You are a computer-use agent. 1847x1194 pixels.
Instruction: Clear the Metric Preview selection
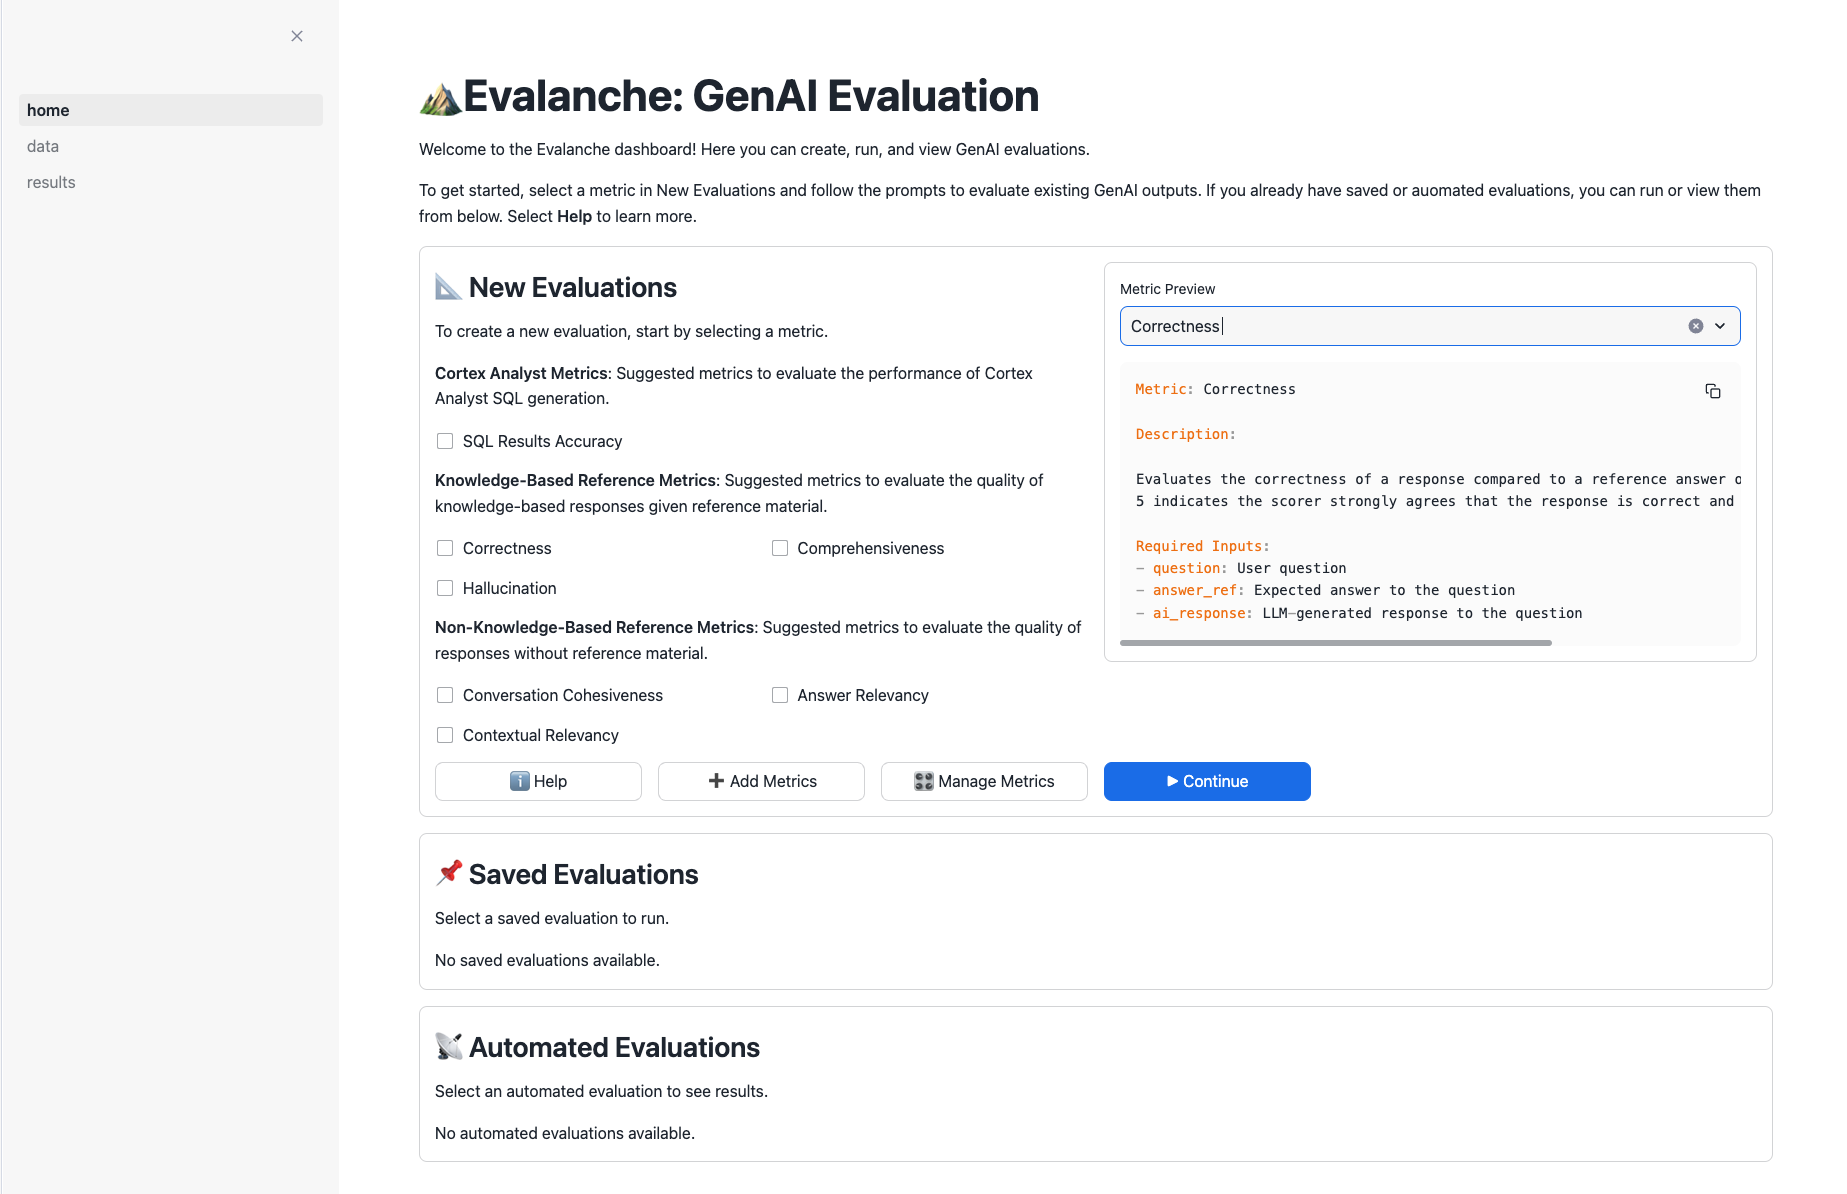click(x=1695, y=326)
